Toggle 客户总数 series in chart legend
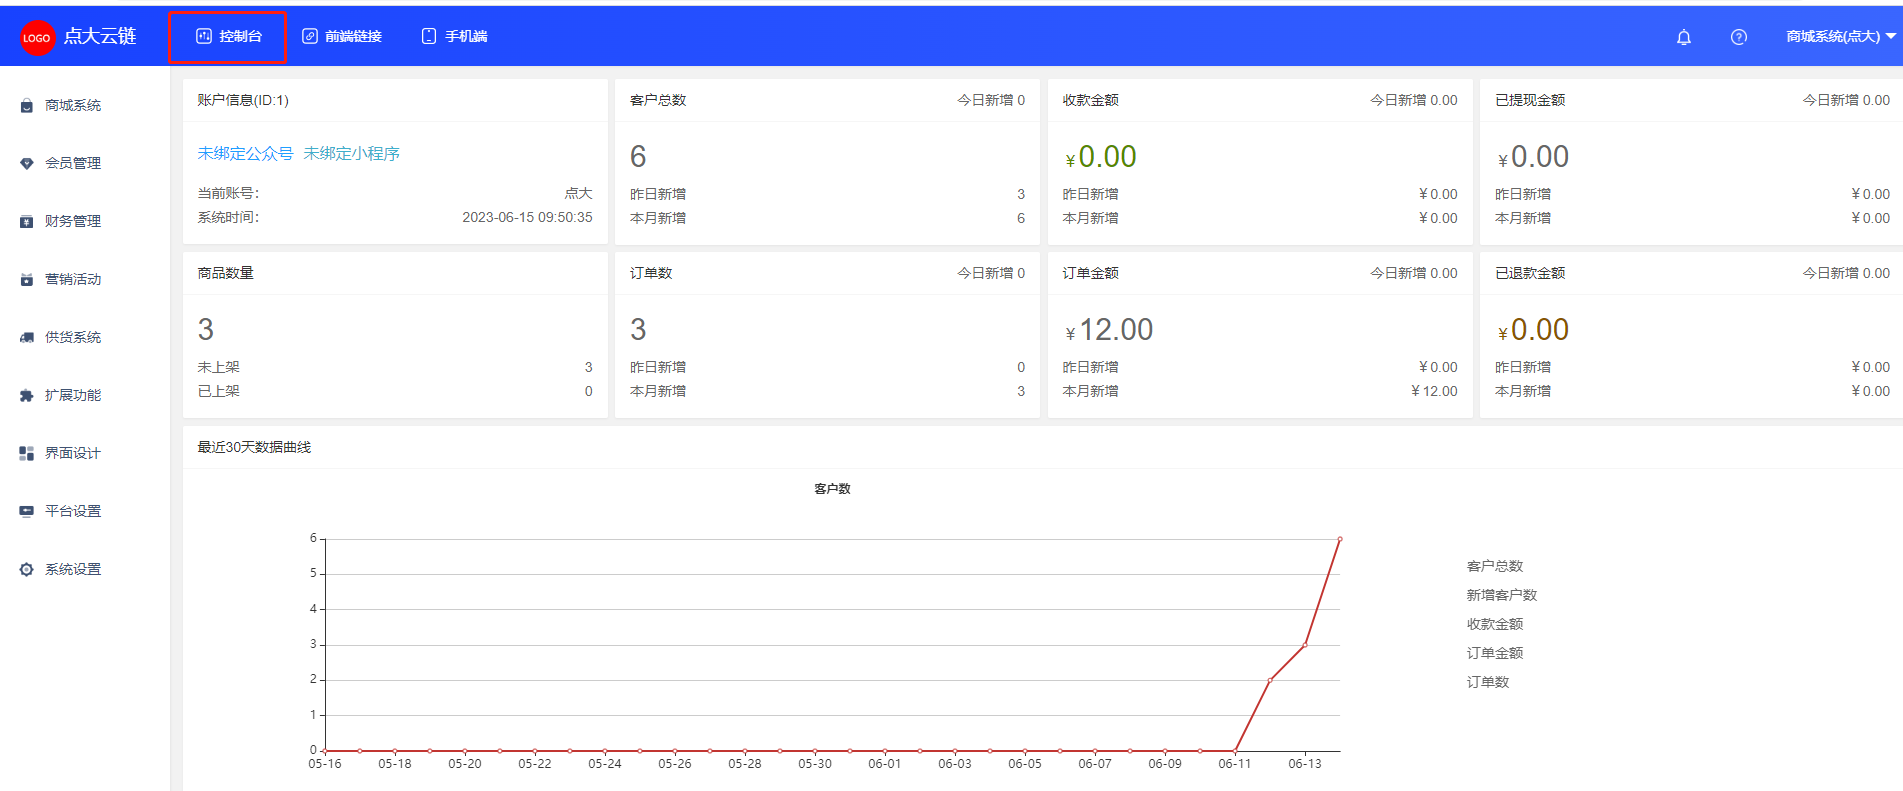 (1494, 566)
